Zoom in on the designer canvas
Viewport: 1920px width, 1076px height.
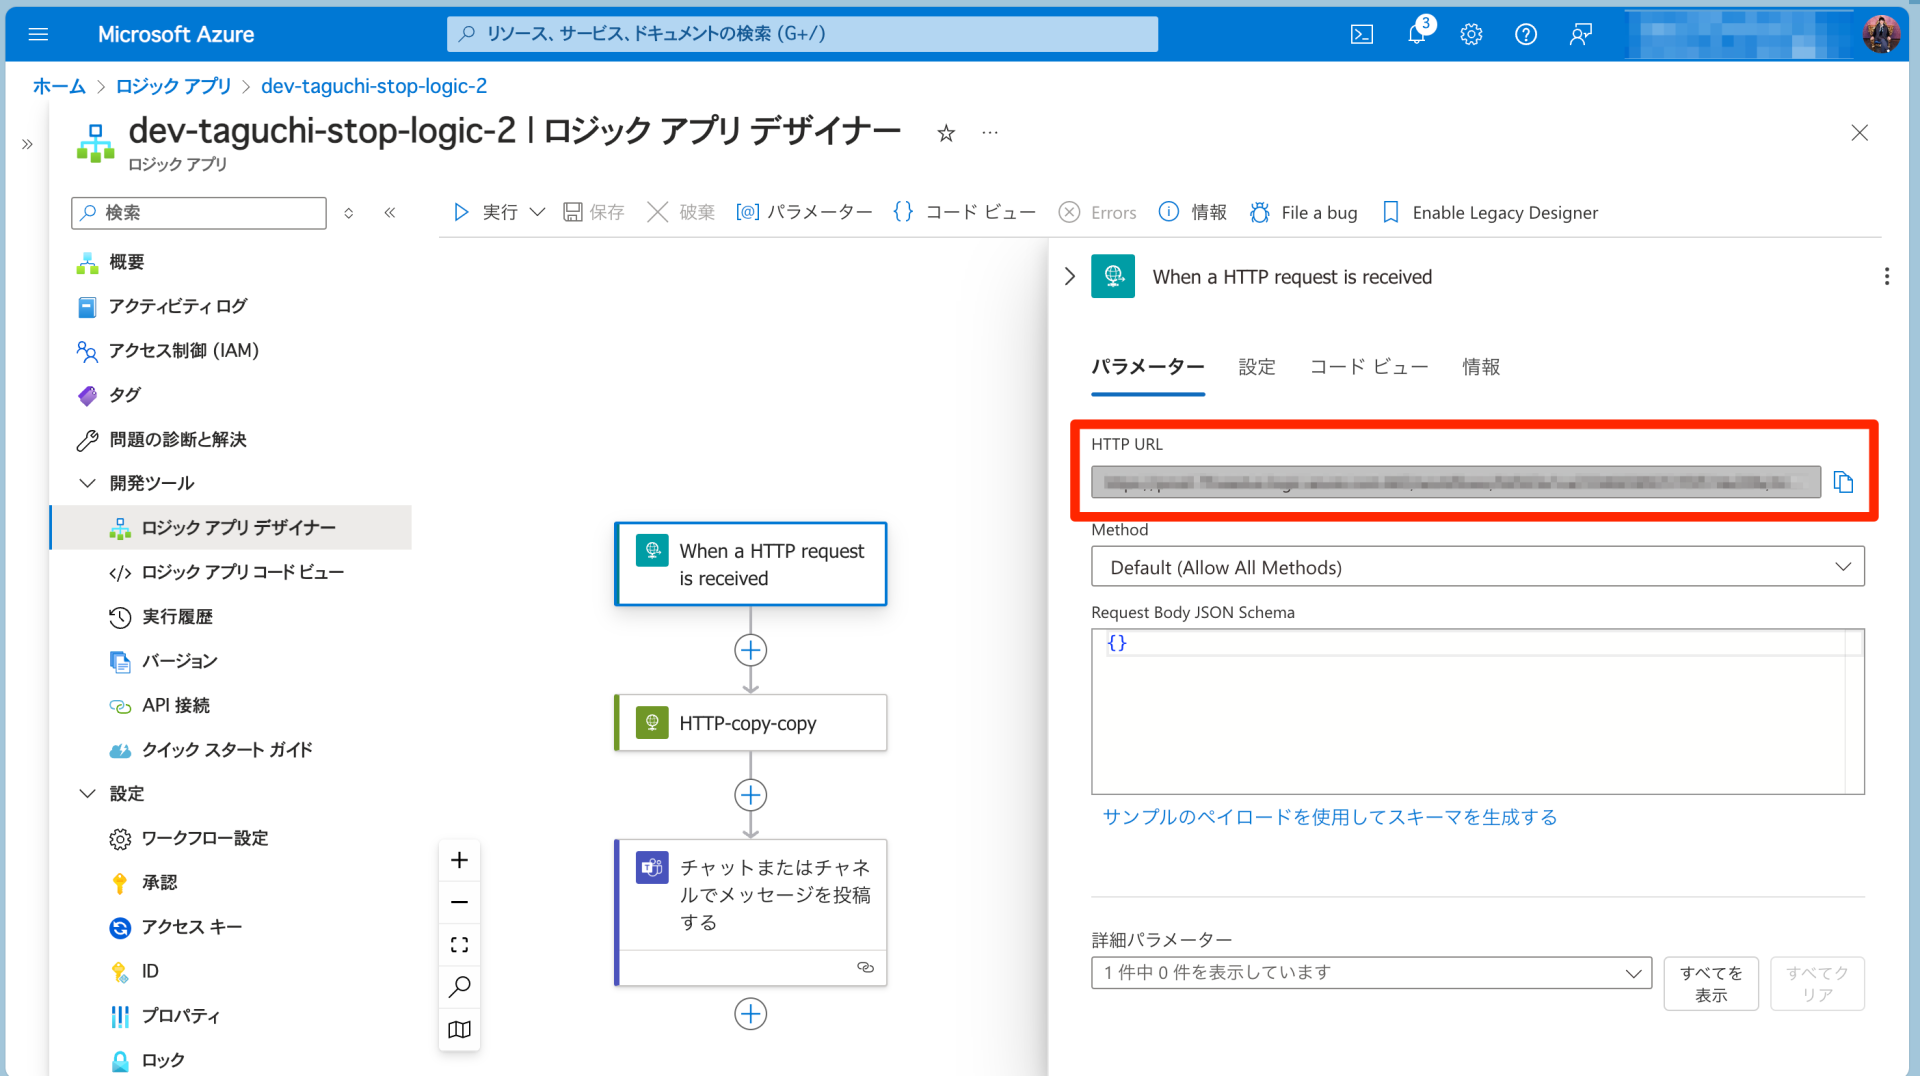click(x=459, y=859)
